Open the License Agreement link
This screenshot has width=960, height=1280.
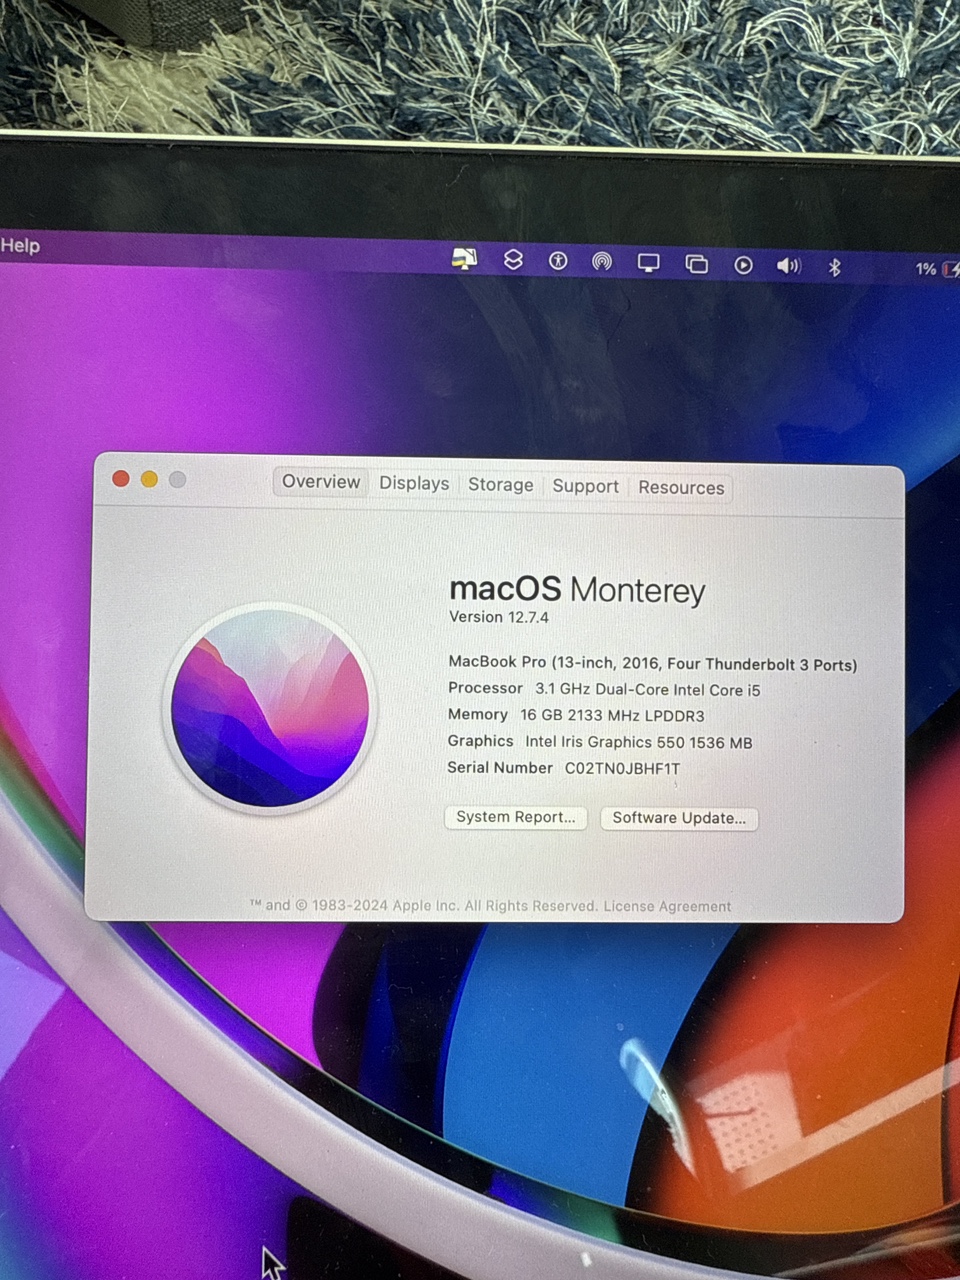tap(667, 906)
